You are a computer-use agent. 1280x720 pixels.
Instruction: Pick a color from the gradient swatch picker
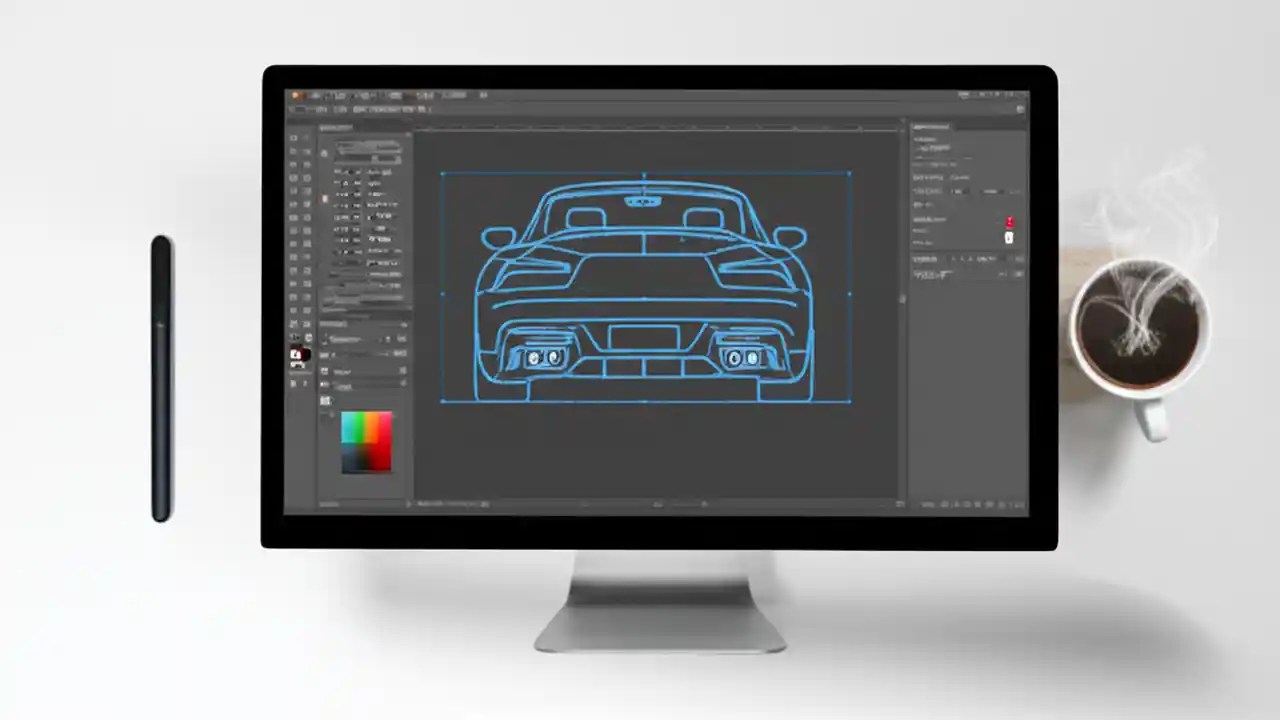click(365, 440)
